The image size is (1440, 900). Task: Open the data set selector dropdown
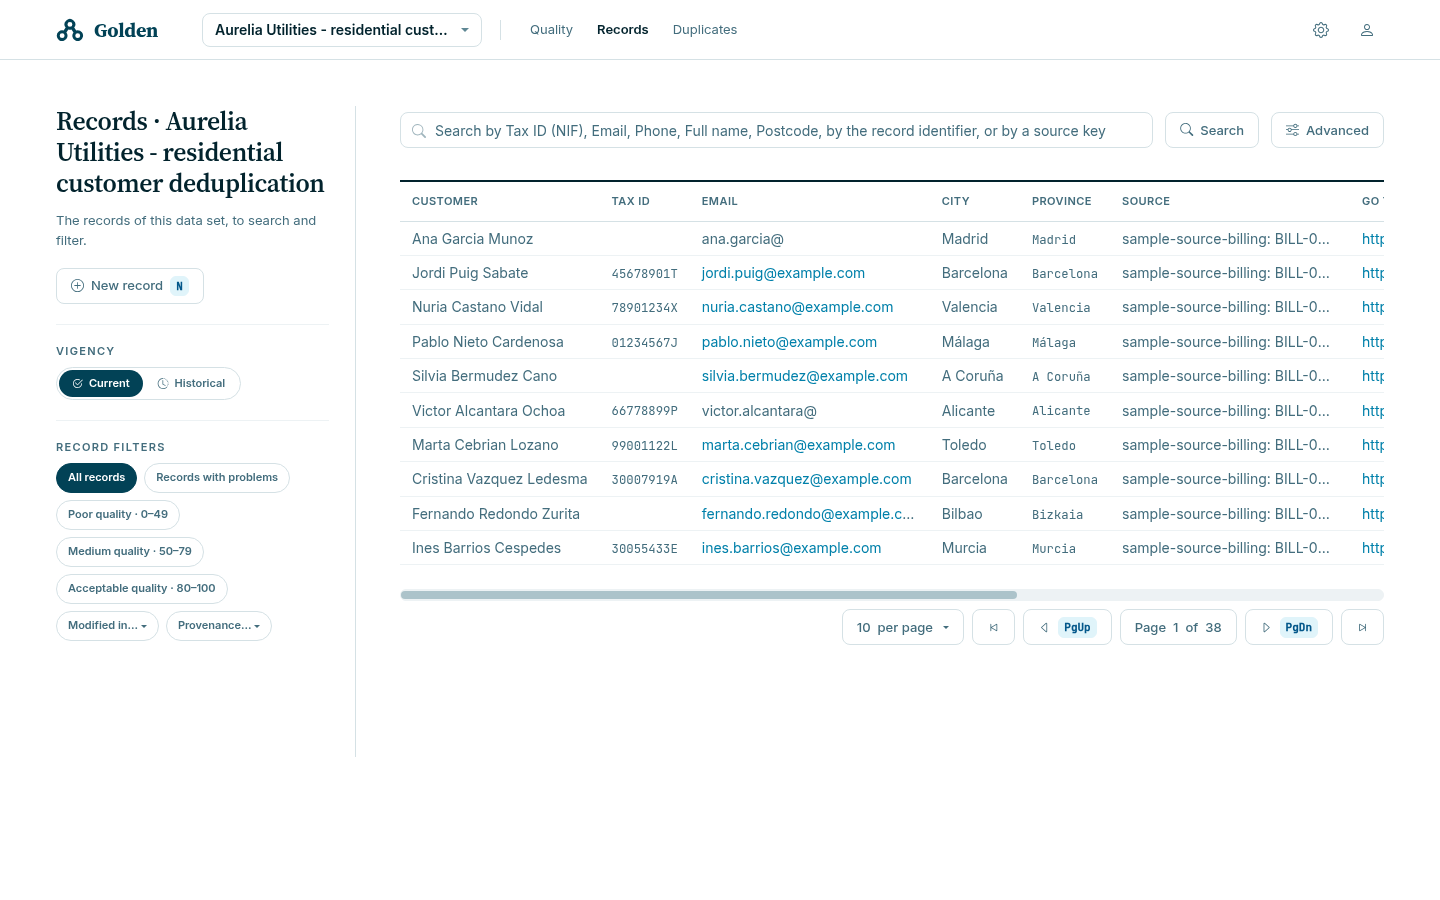[x=342, y=30]
